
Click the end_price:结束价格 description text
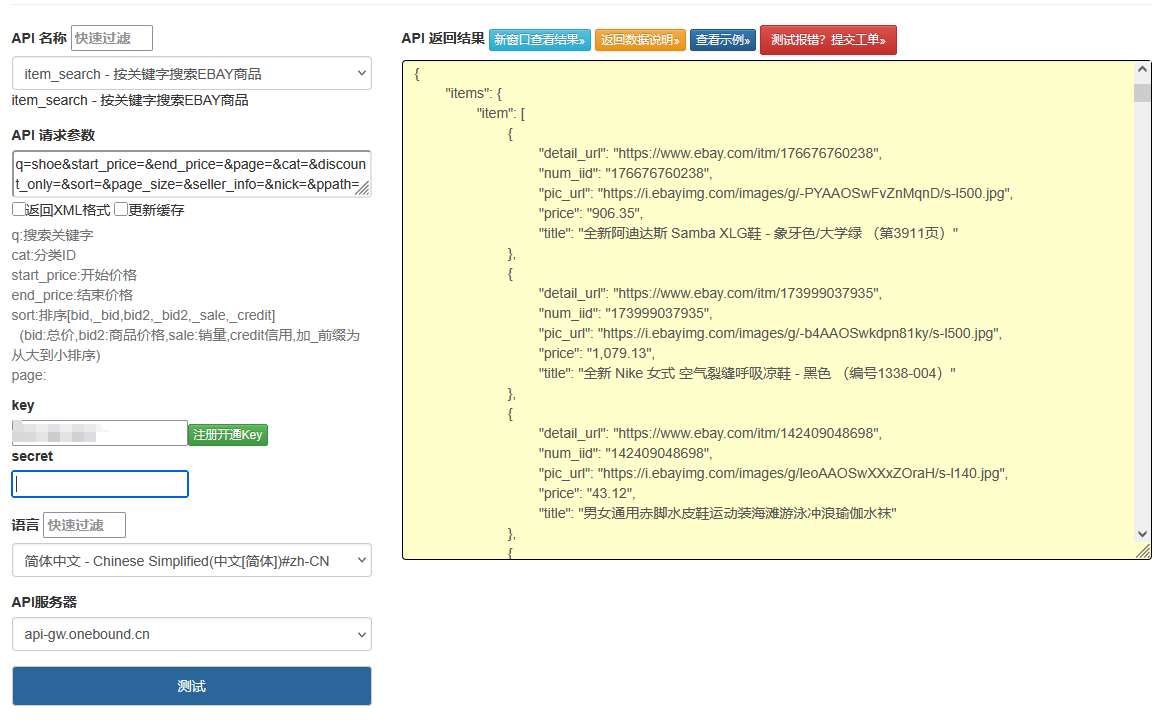point(72,295)
